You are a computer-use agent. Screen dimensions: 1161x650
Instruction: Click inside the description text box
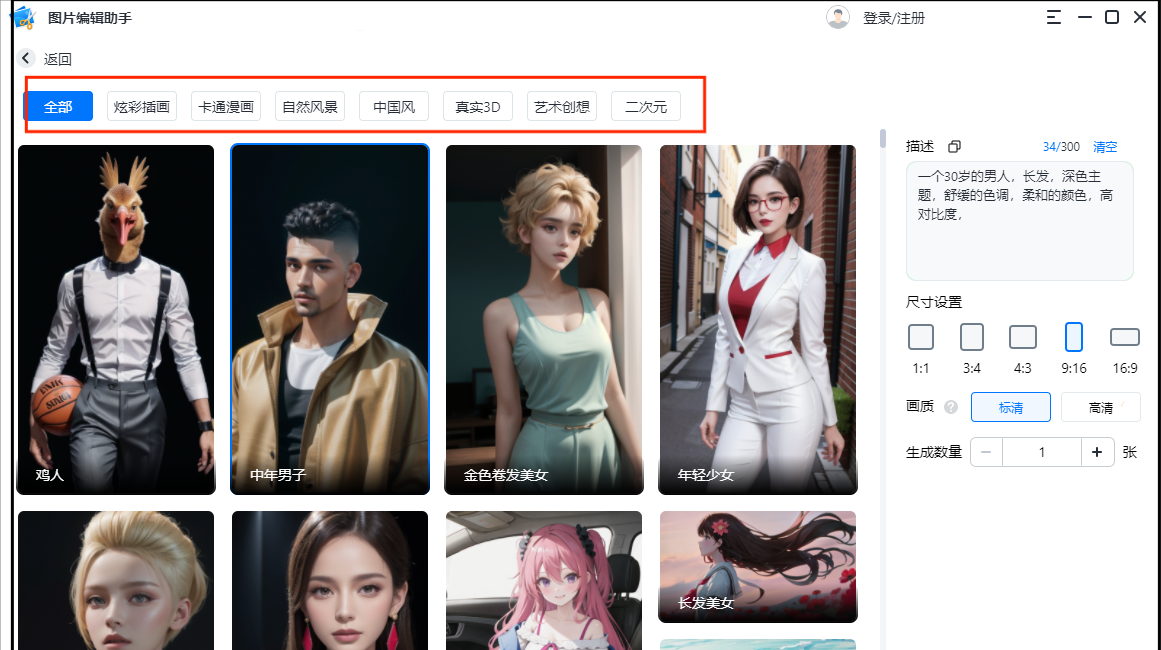tap(1019, 230)
